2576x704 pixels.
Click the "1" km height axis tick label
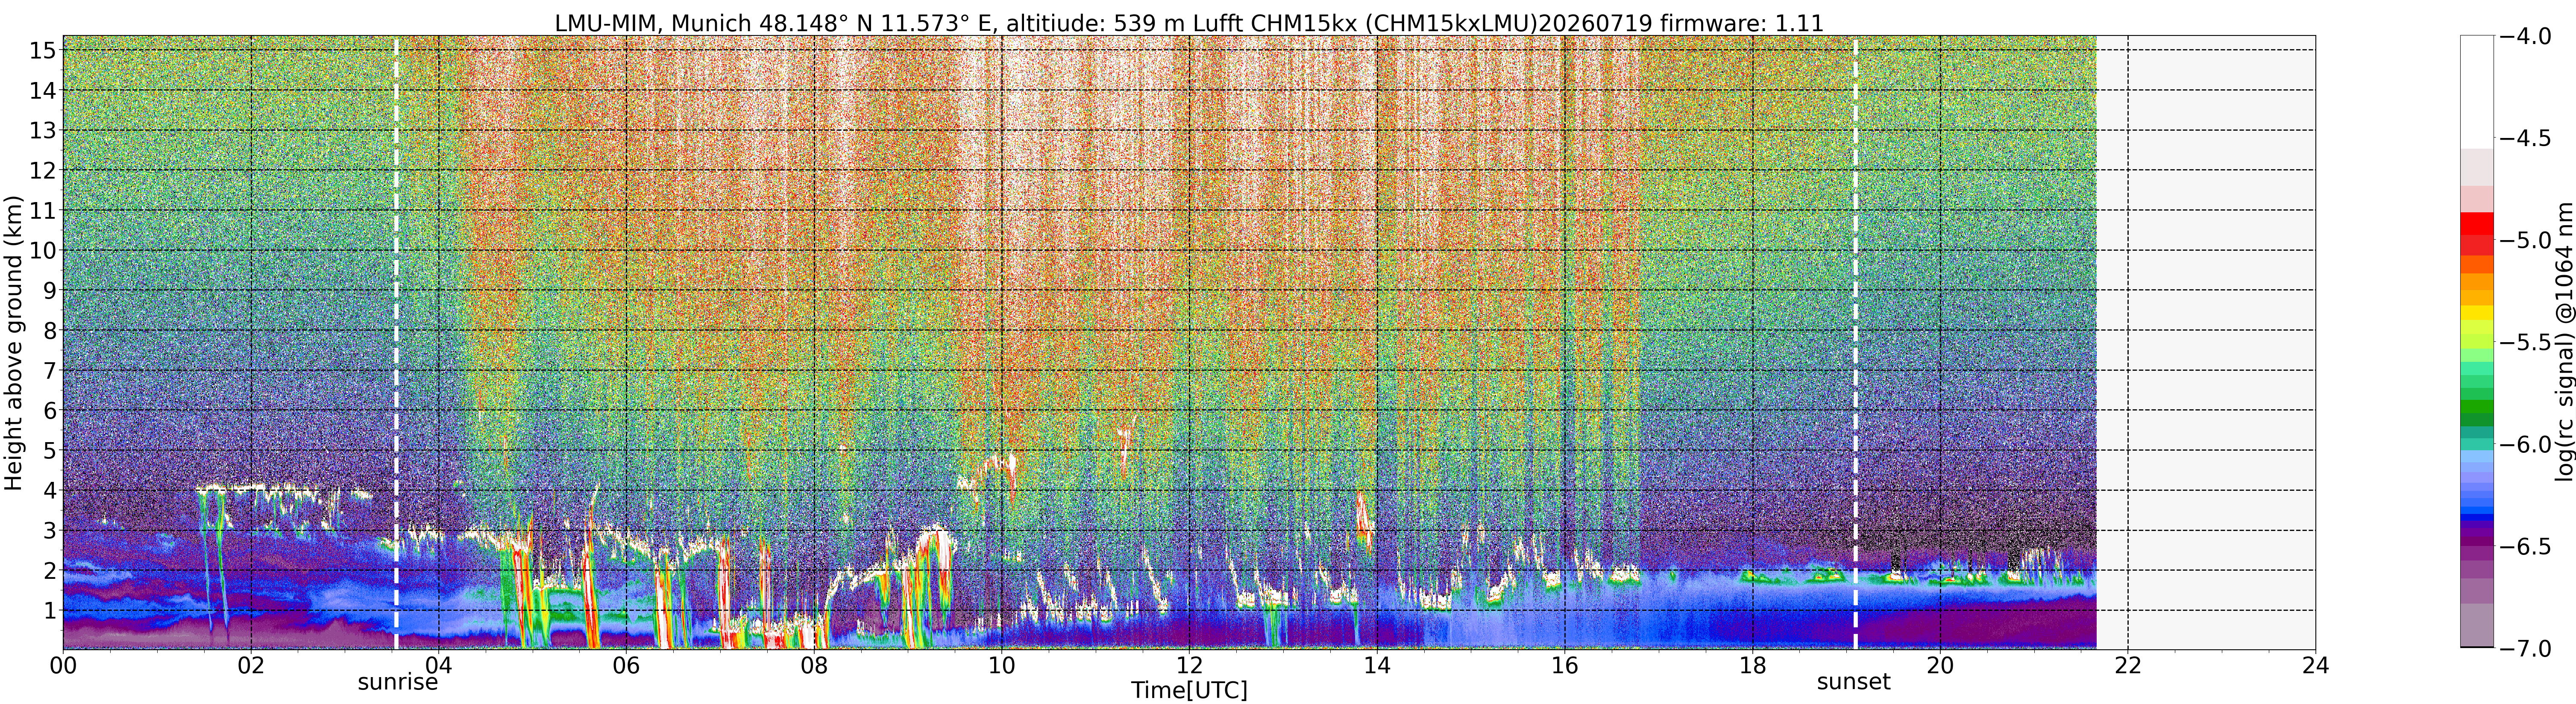pos(49,610)
